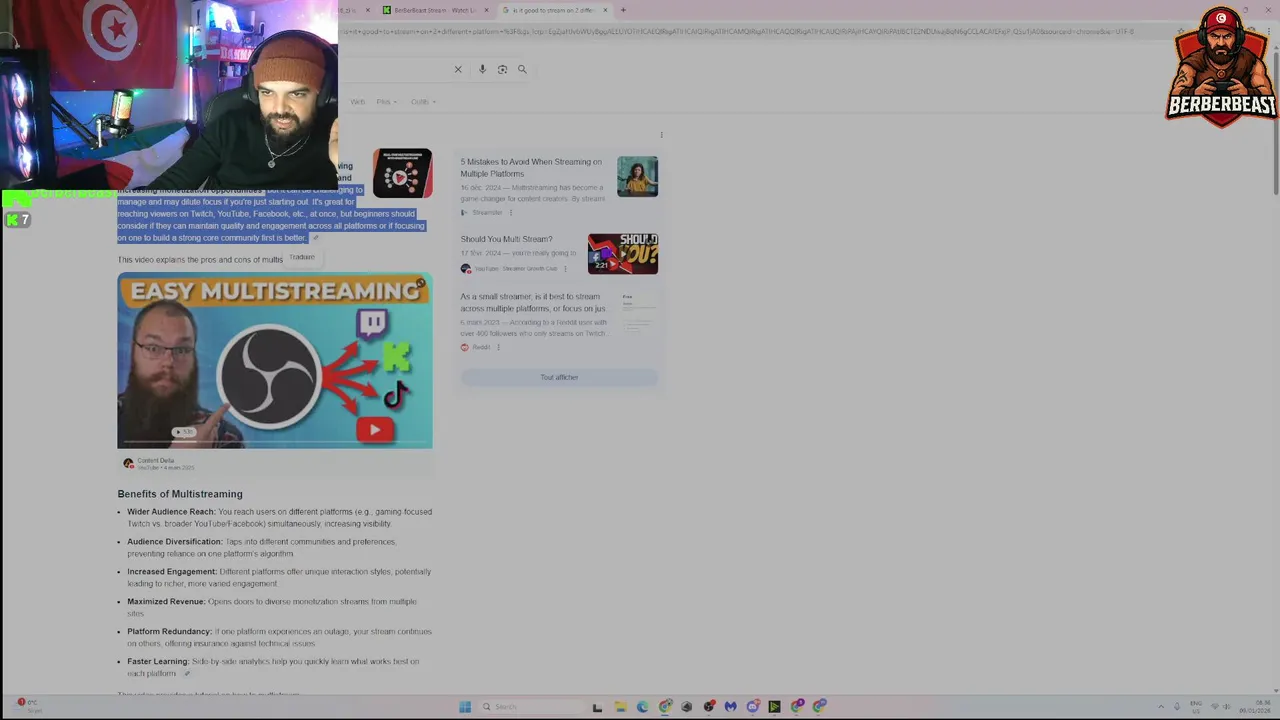The image size is (1280, 720).
Task: Click the 'Benefits of Multistreaming' heading
Action: 180,494
